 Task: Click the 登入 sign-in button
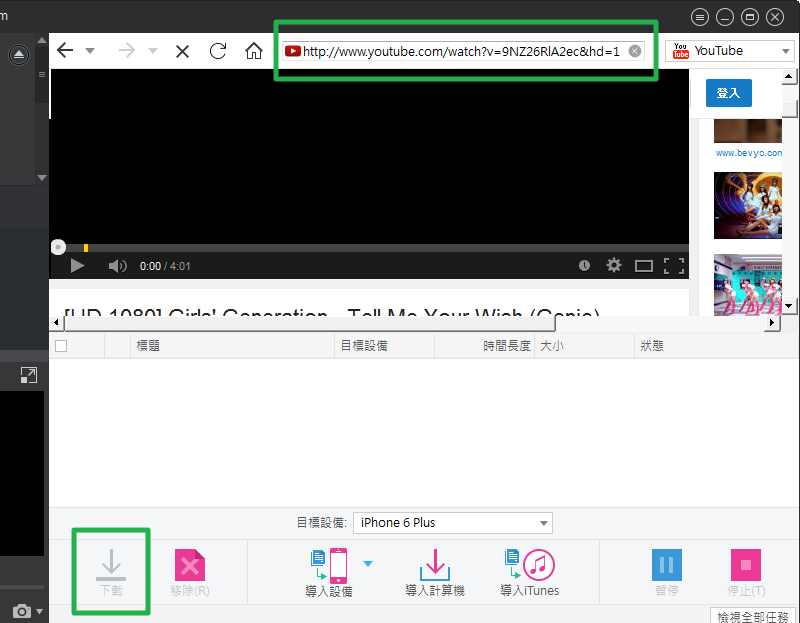728,93
